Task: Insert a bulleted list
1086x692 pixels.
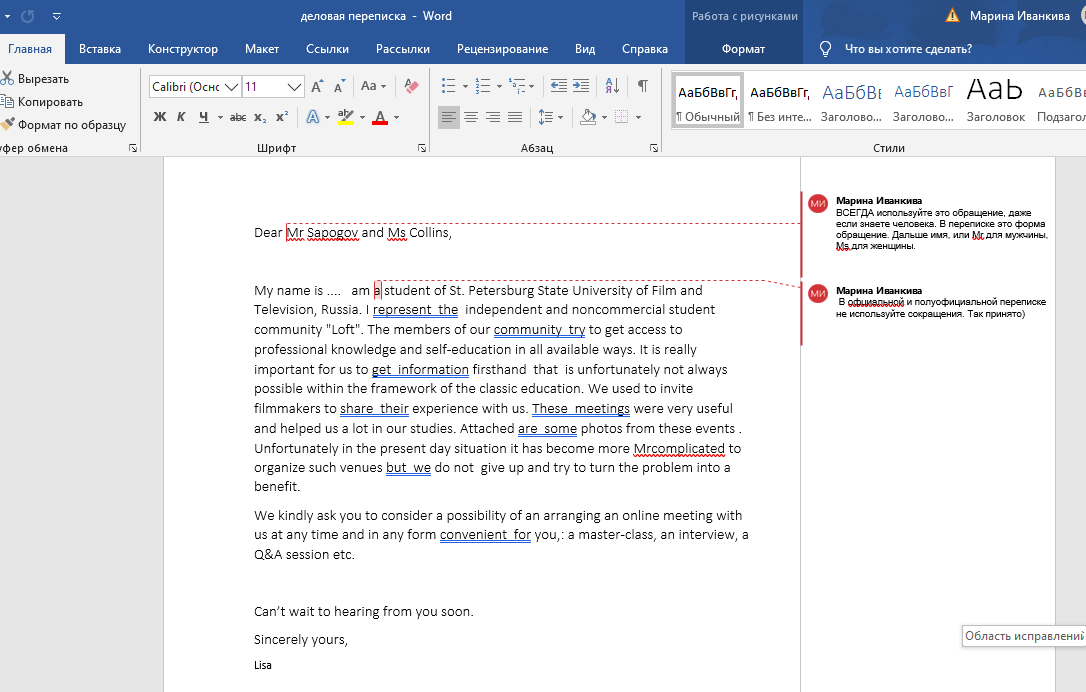Action: click(449, 87)
